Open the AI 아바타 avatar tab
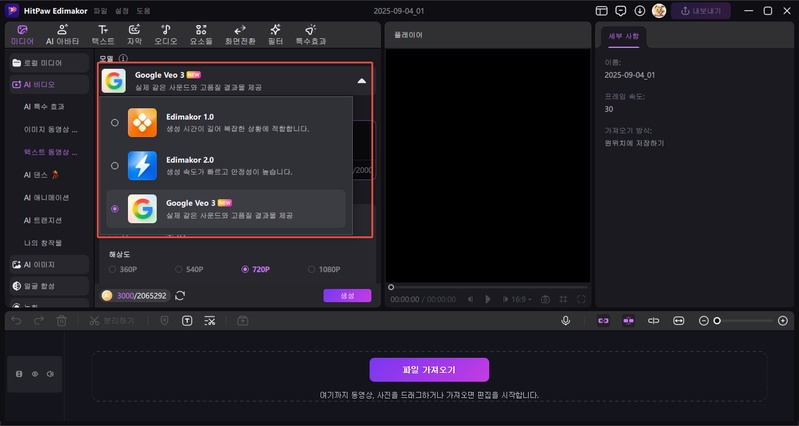The width and height of the screenshot is (799, 426). click(63, 35)
